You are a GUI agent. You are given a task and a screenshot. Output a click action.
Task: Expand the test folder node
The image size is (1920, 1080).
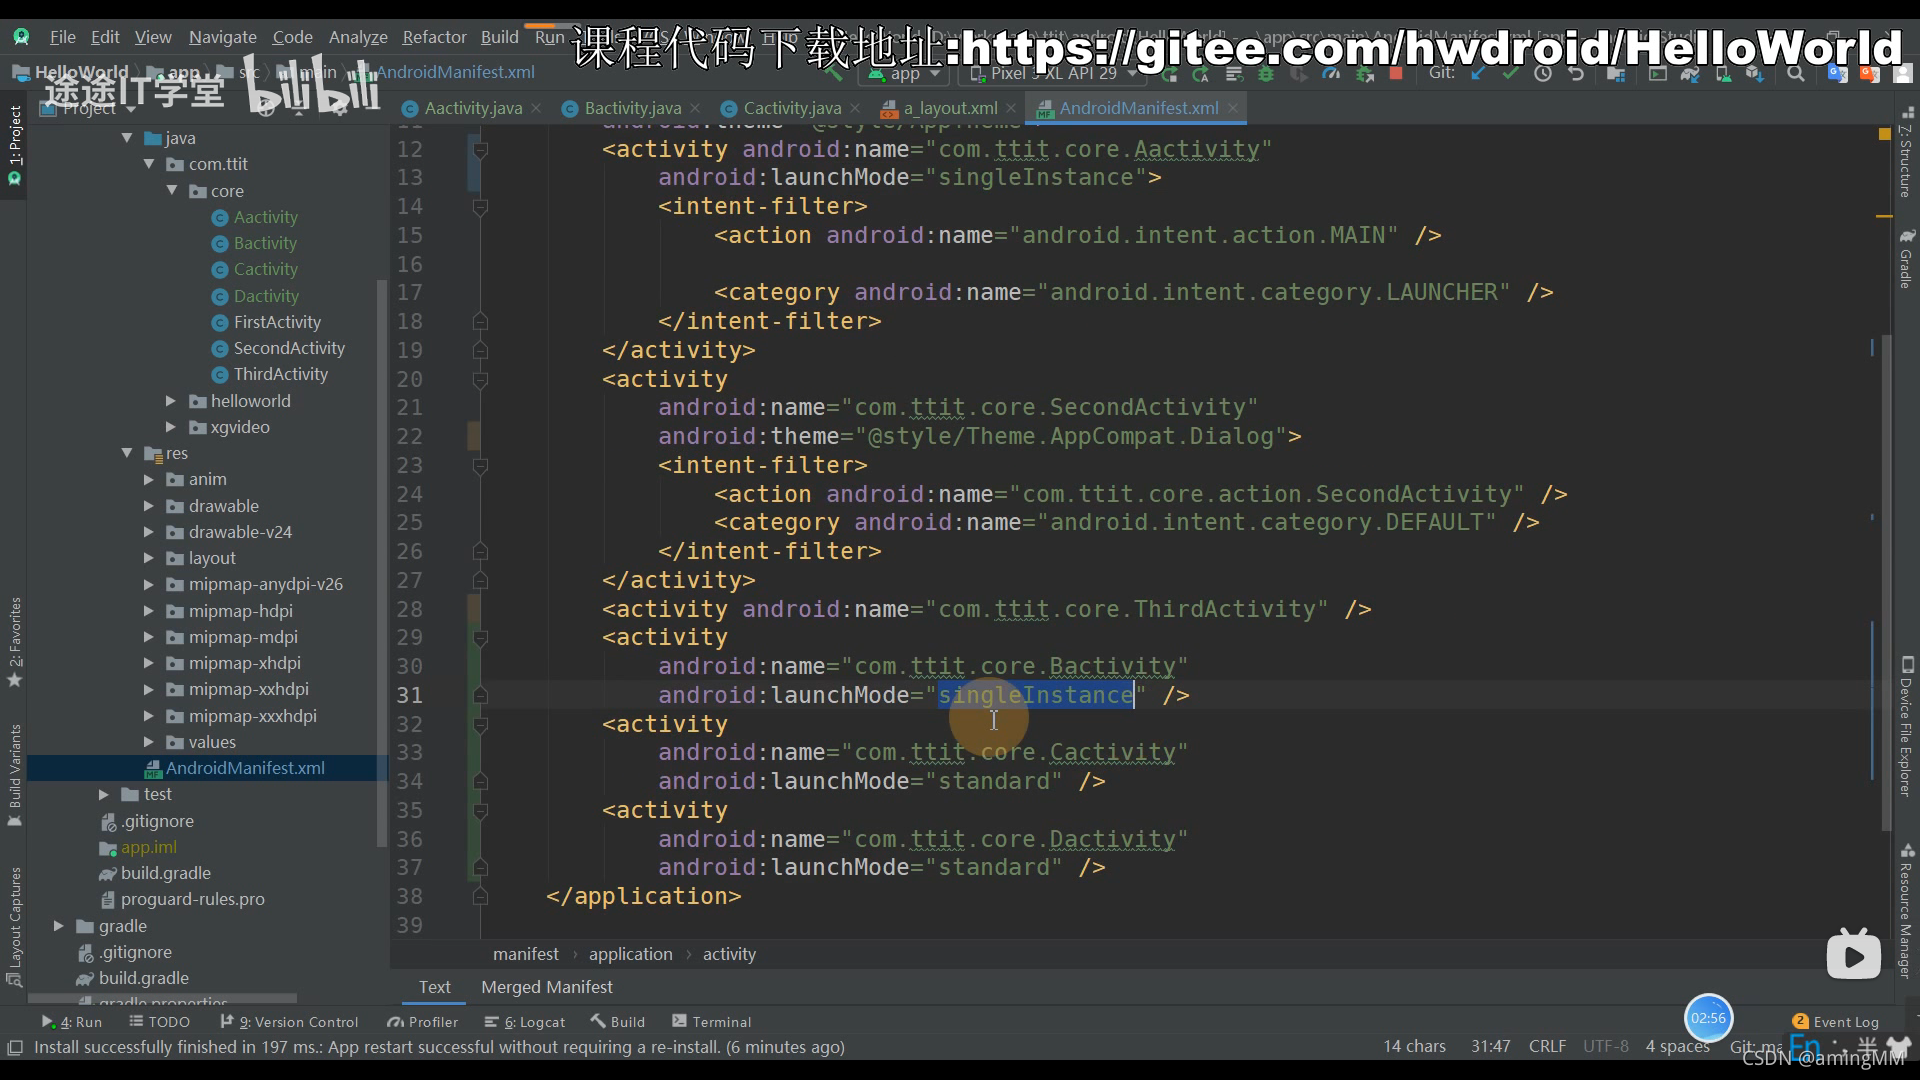pyautogui.click(x=104, y=794)
